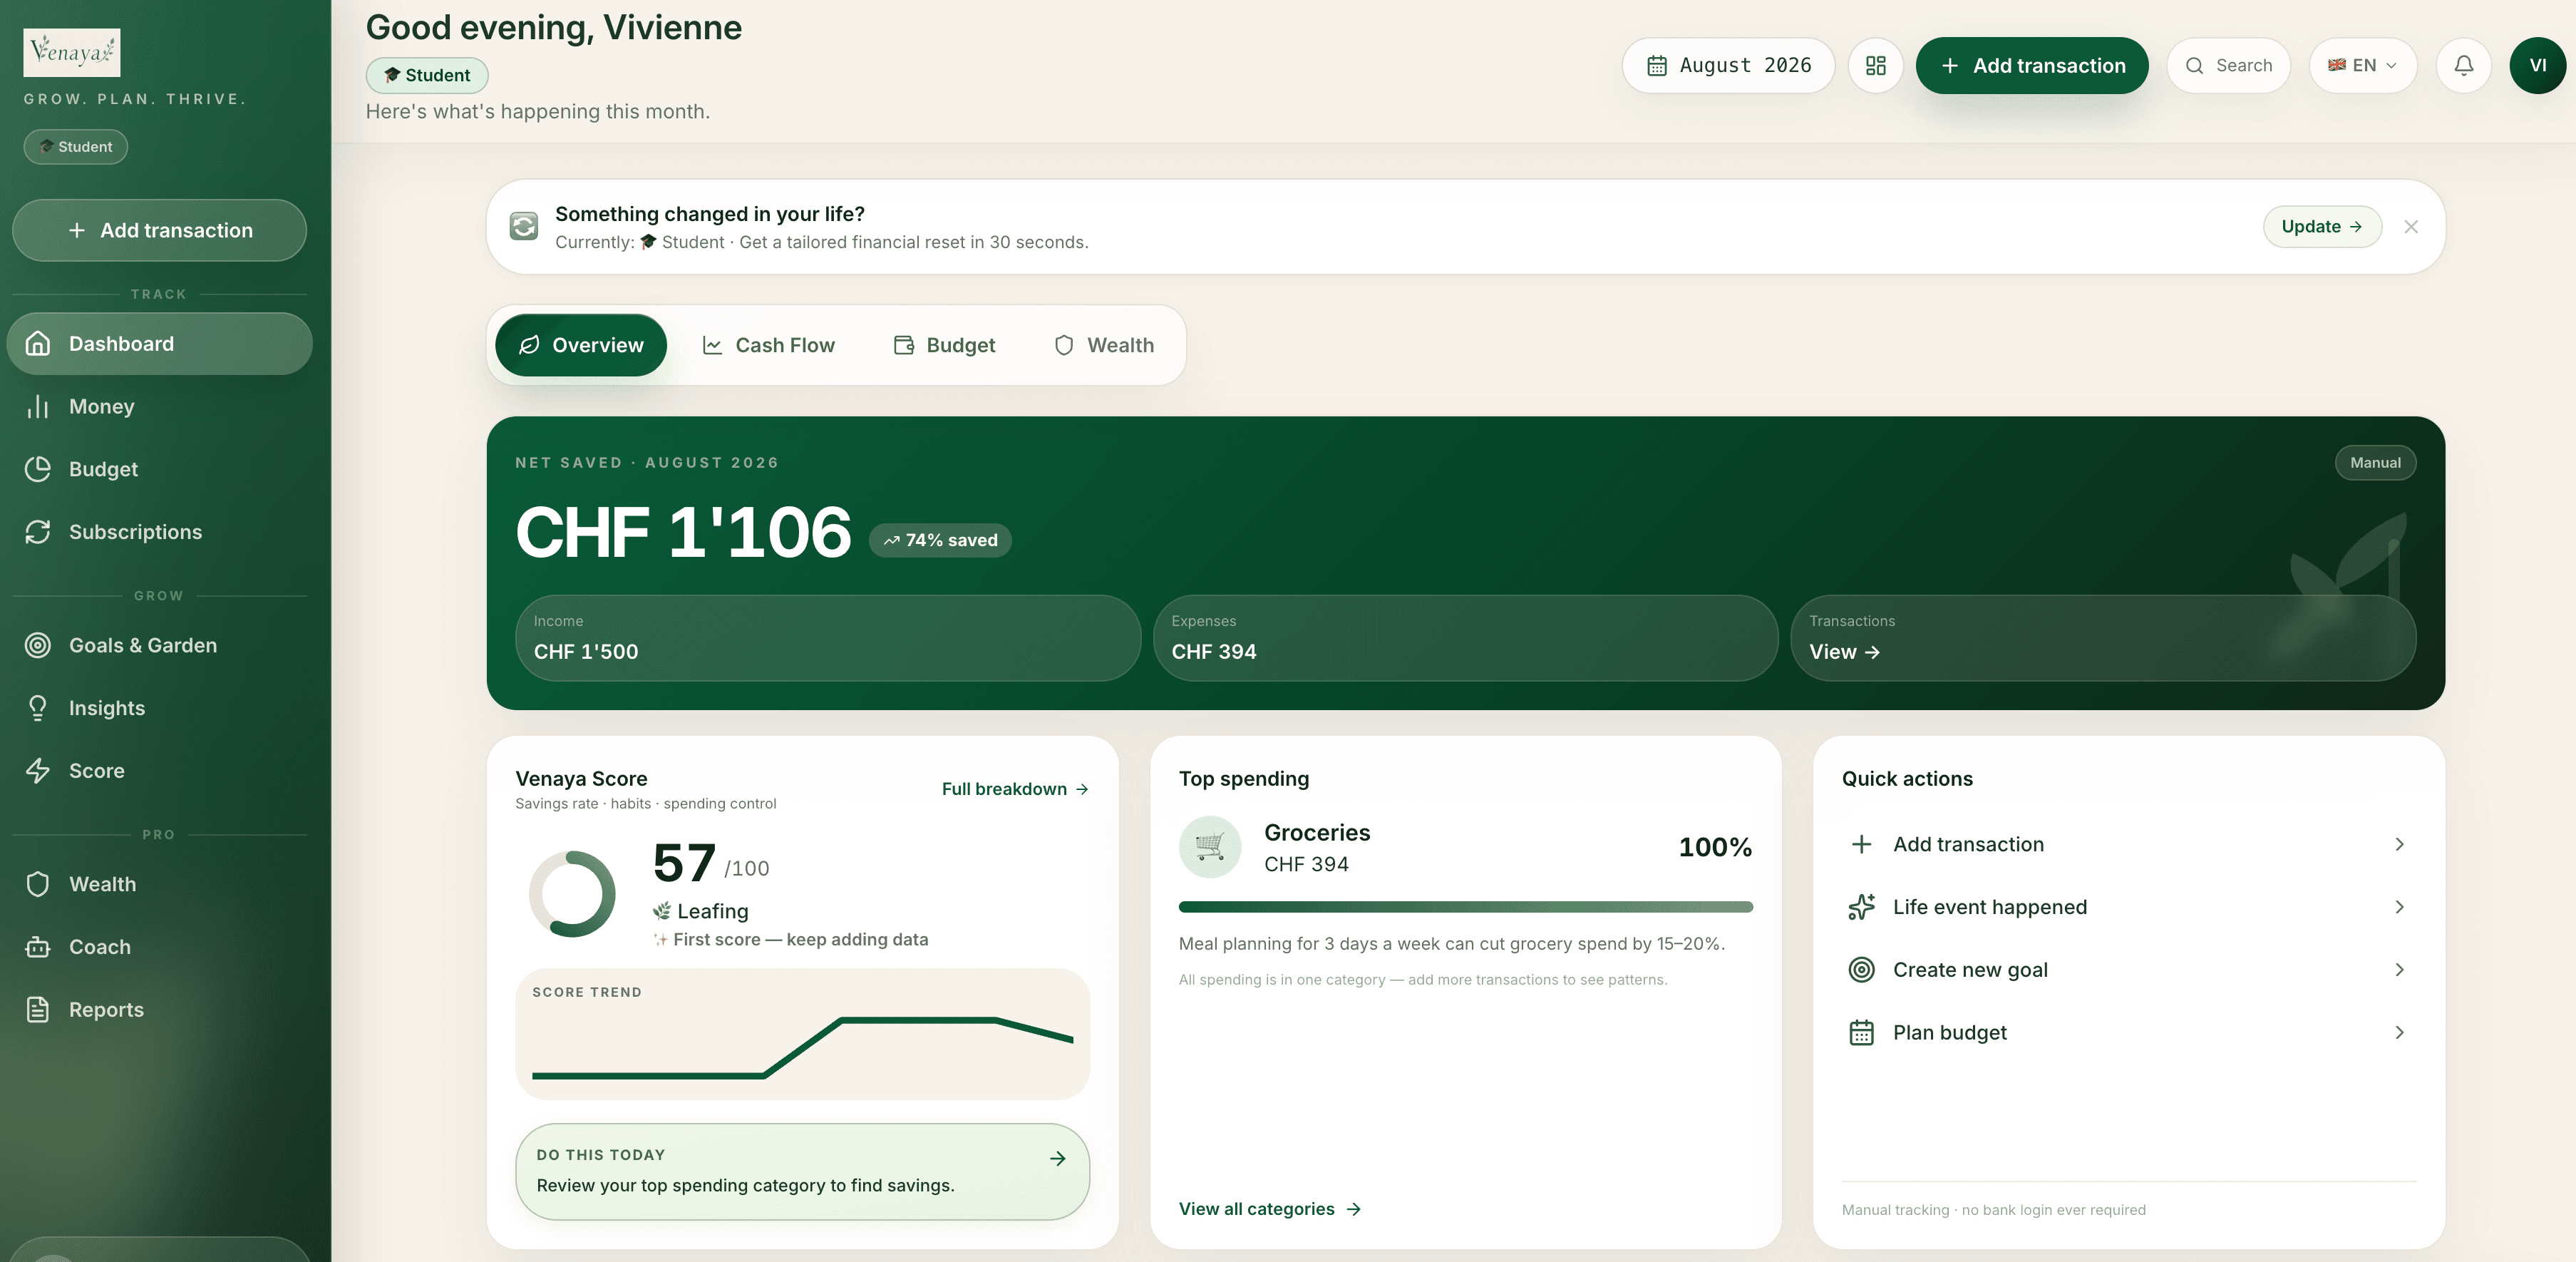Viewport: 2576px width, 1262px height.
Task: Click the Student badge under the greeting
Action: tap(427, 75)
